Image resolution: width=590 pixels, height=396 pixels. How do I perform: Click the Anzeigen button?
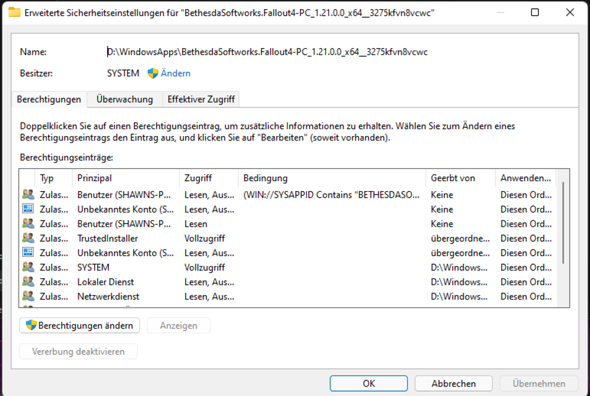pyautogui.click(x=178, y=326)
